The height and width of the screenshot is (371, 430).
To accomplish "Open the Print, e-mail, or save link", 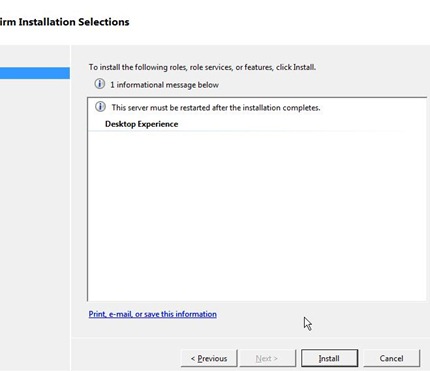I will coord(153,314).
